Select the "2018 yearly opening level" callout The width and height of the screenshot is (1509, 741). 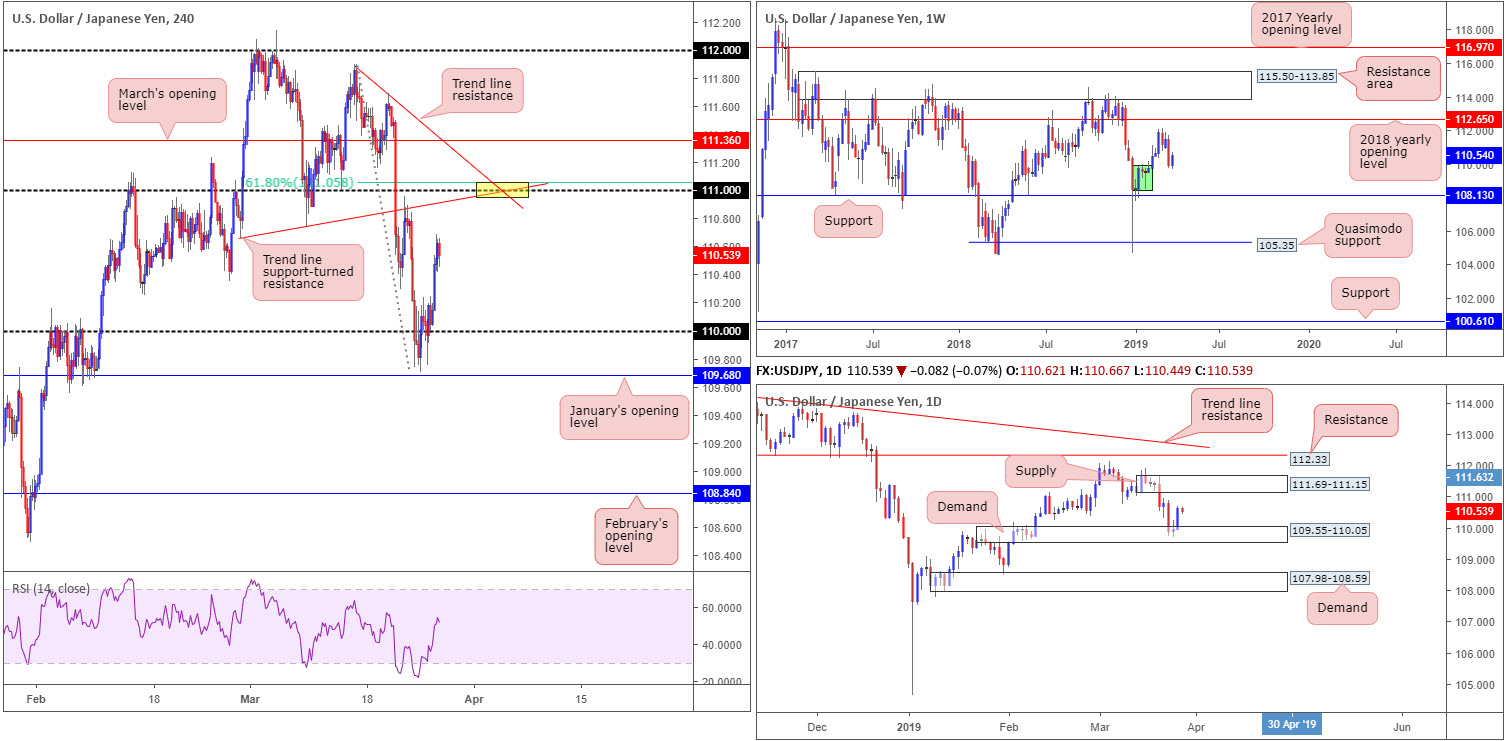coord(1396,152)
